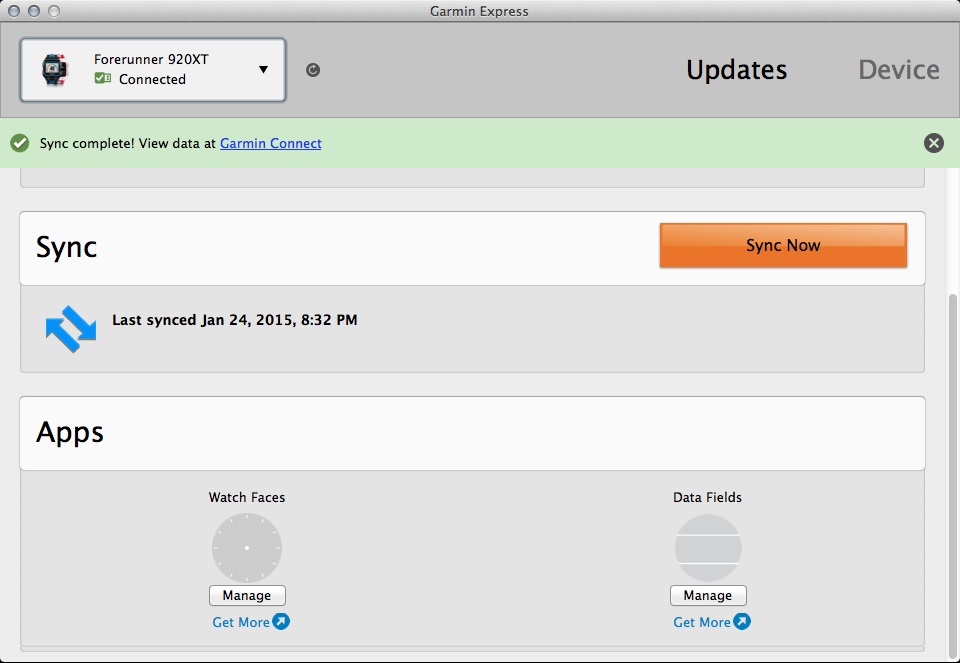The image size is (960, 663).
Task: Click the green Connected status icon
Action: 102,78
